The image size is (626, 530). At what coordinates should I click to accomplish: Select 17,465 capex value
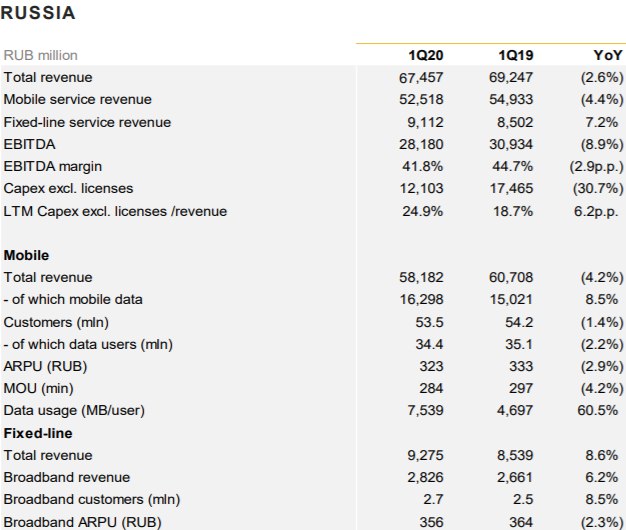pyautogui.click(x=511, y=188)
